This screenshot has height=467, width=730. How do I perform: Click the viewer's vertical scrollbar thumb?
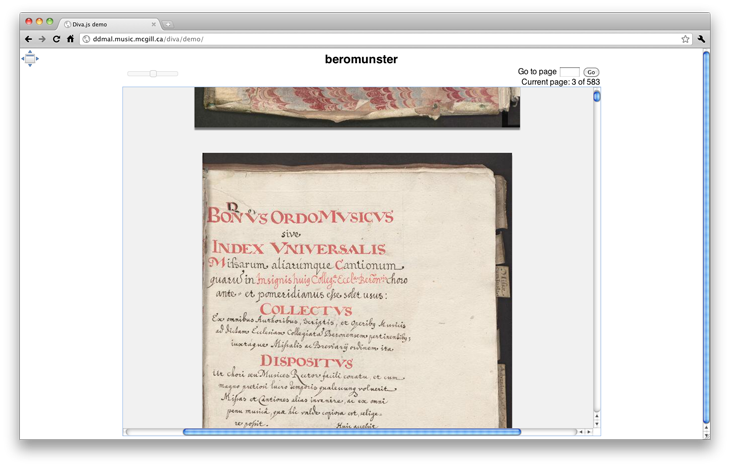click(x=597, y=97)
